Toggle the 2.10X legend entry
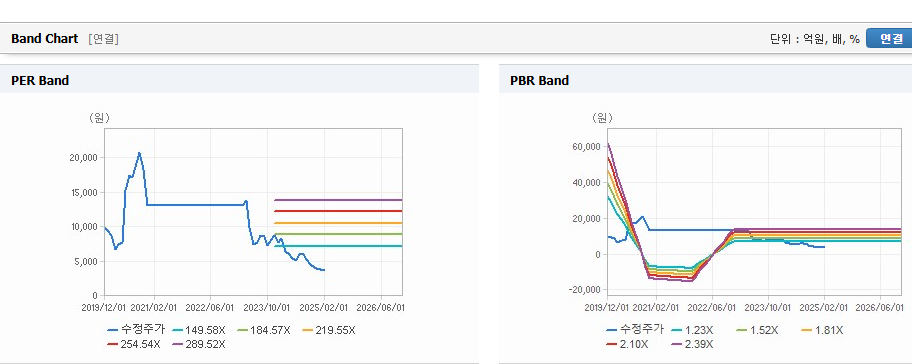 point(627,344)
